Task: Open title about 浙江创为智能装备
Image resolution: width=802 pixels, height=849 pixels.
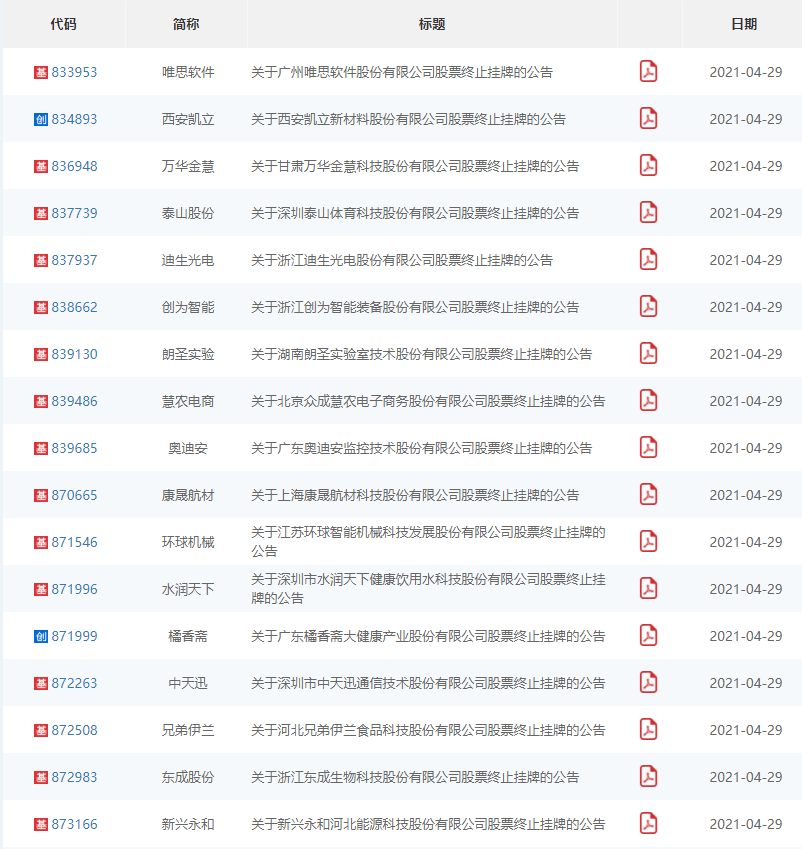Action: click(x=415, y=307)
